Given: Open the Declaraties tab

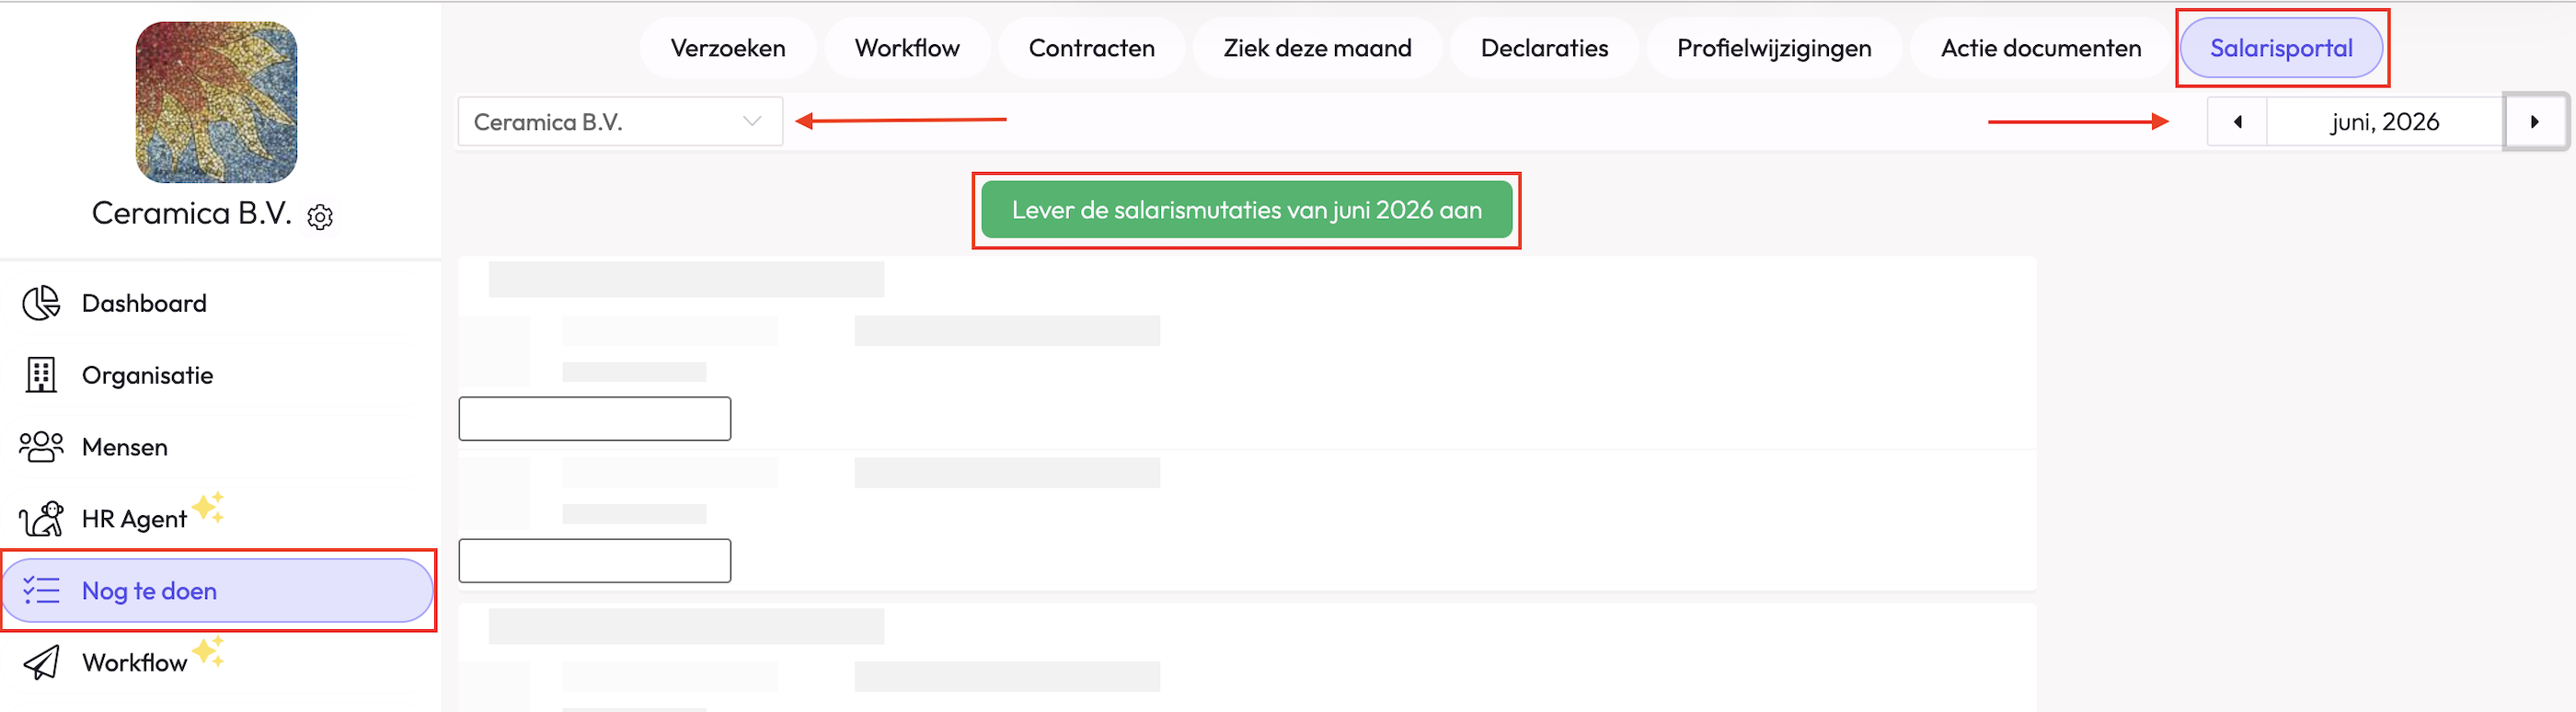Looking at the screenshot, I should click(x=1544, y=48).
